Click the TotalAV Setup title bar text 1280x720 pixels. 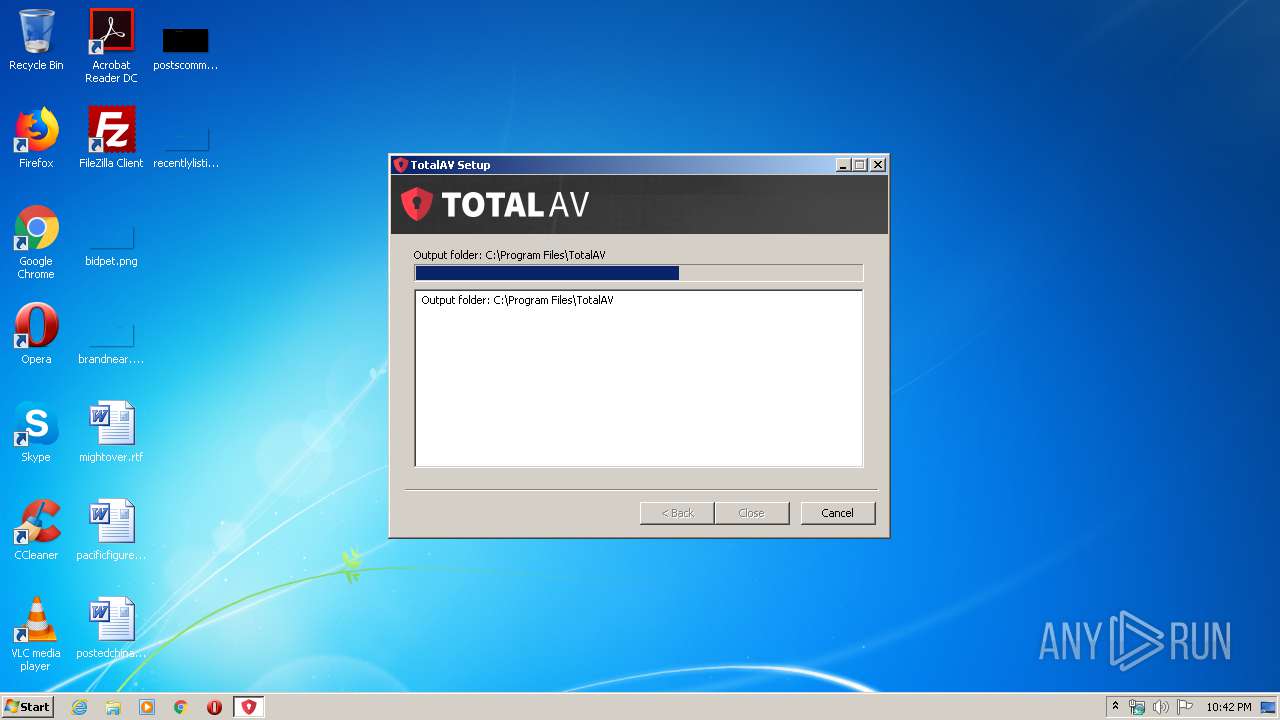pos(450,165)
